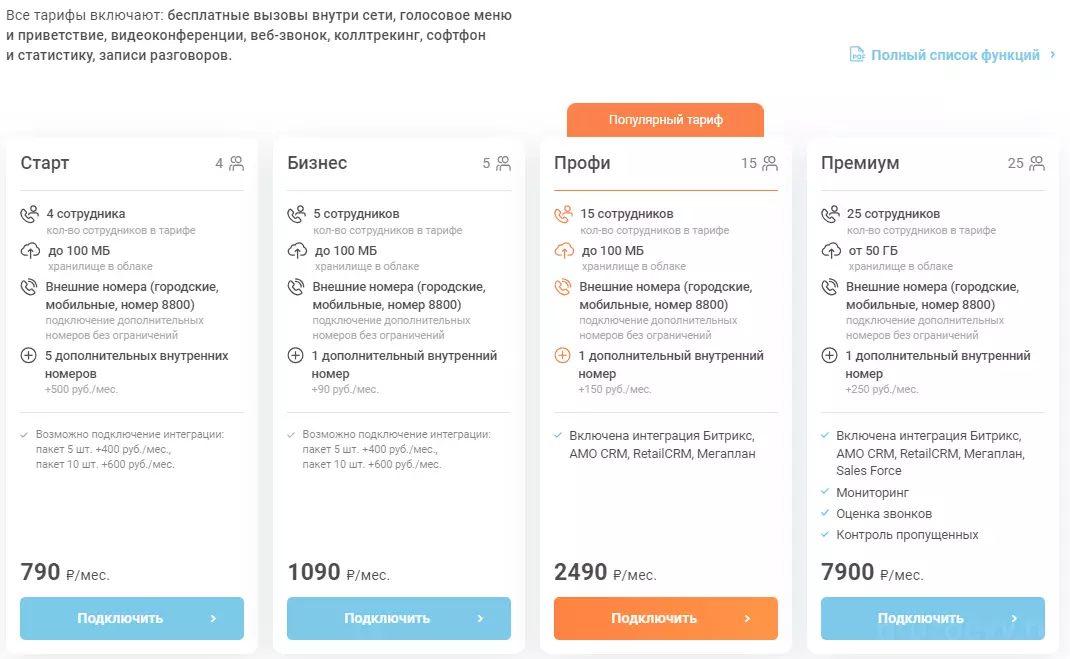Select the Премиум plan title
The height and width of the screenshot is (659, 1070).
860,163
